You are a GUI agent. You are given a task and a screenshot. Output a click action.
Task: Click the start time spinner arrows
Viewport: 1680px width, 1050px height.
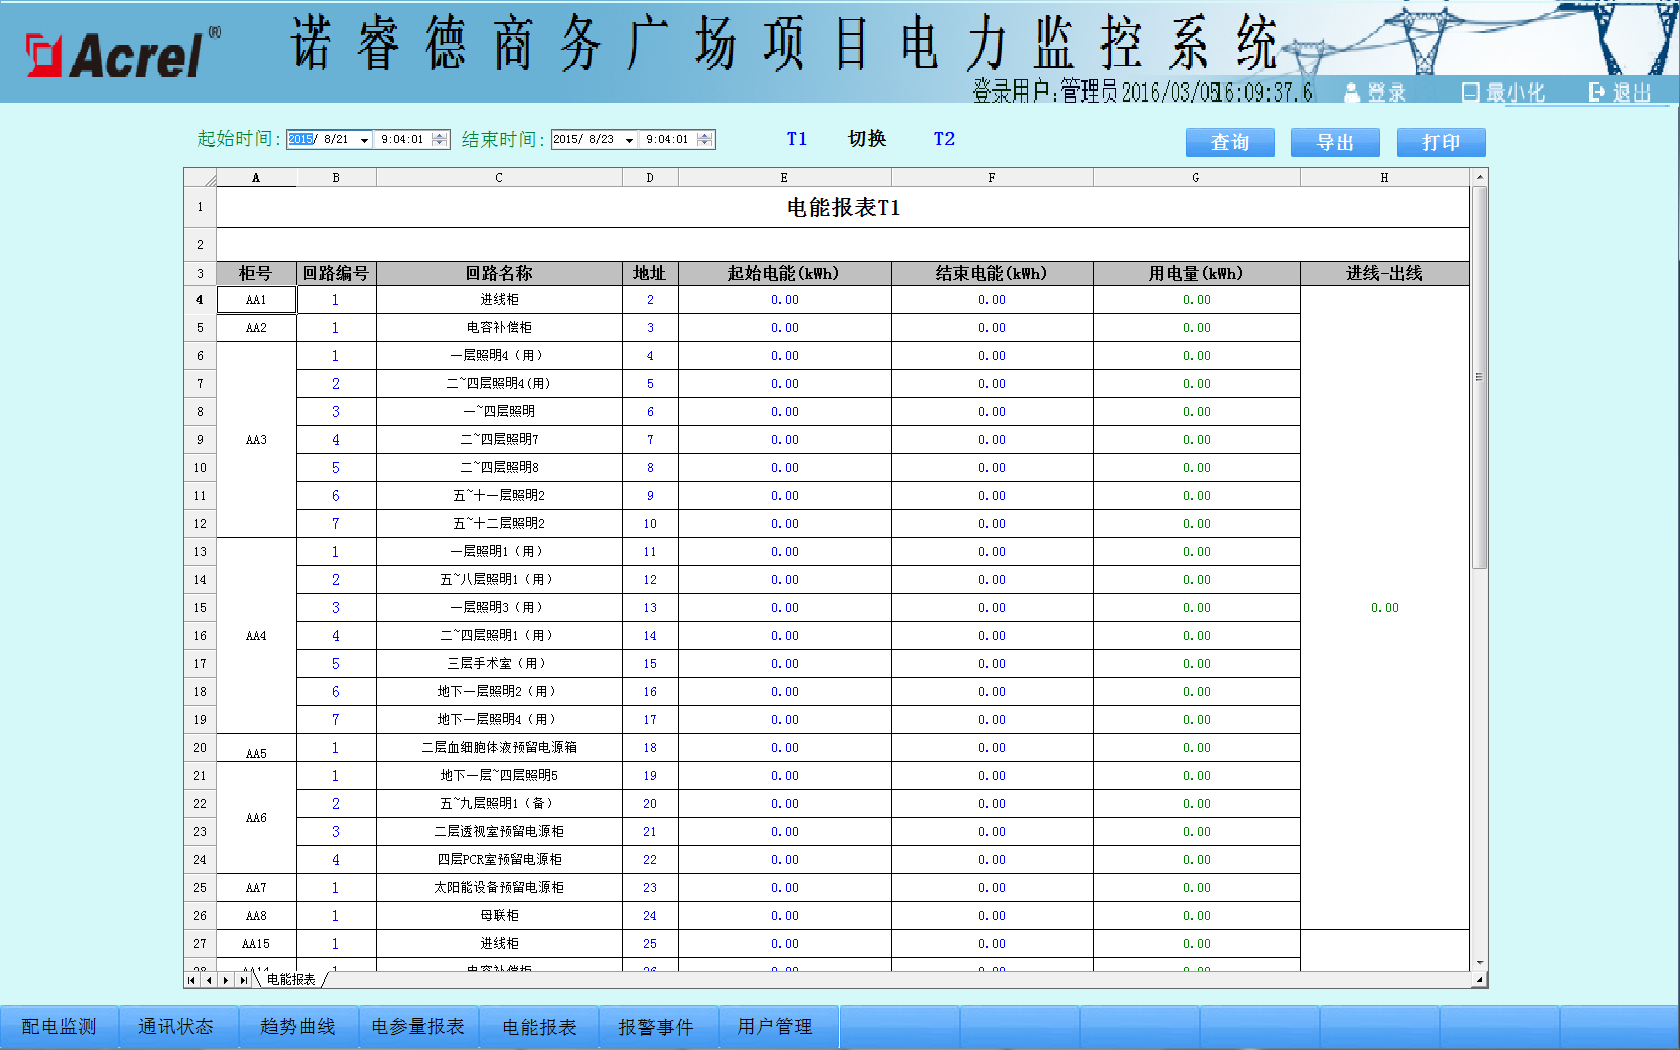[440, 140]
